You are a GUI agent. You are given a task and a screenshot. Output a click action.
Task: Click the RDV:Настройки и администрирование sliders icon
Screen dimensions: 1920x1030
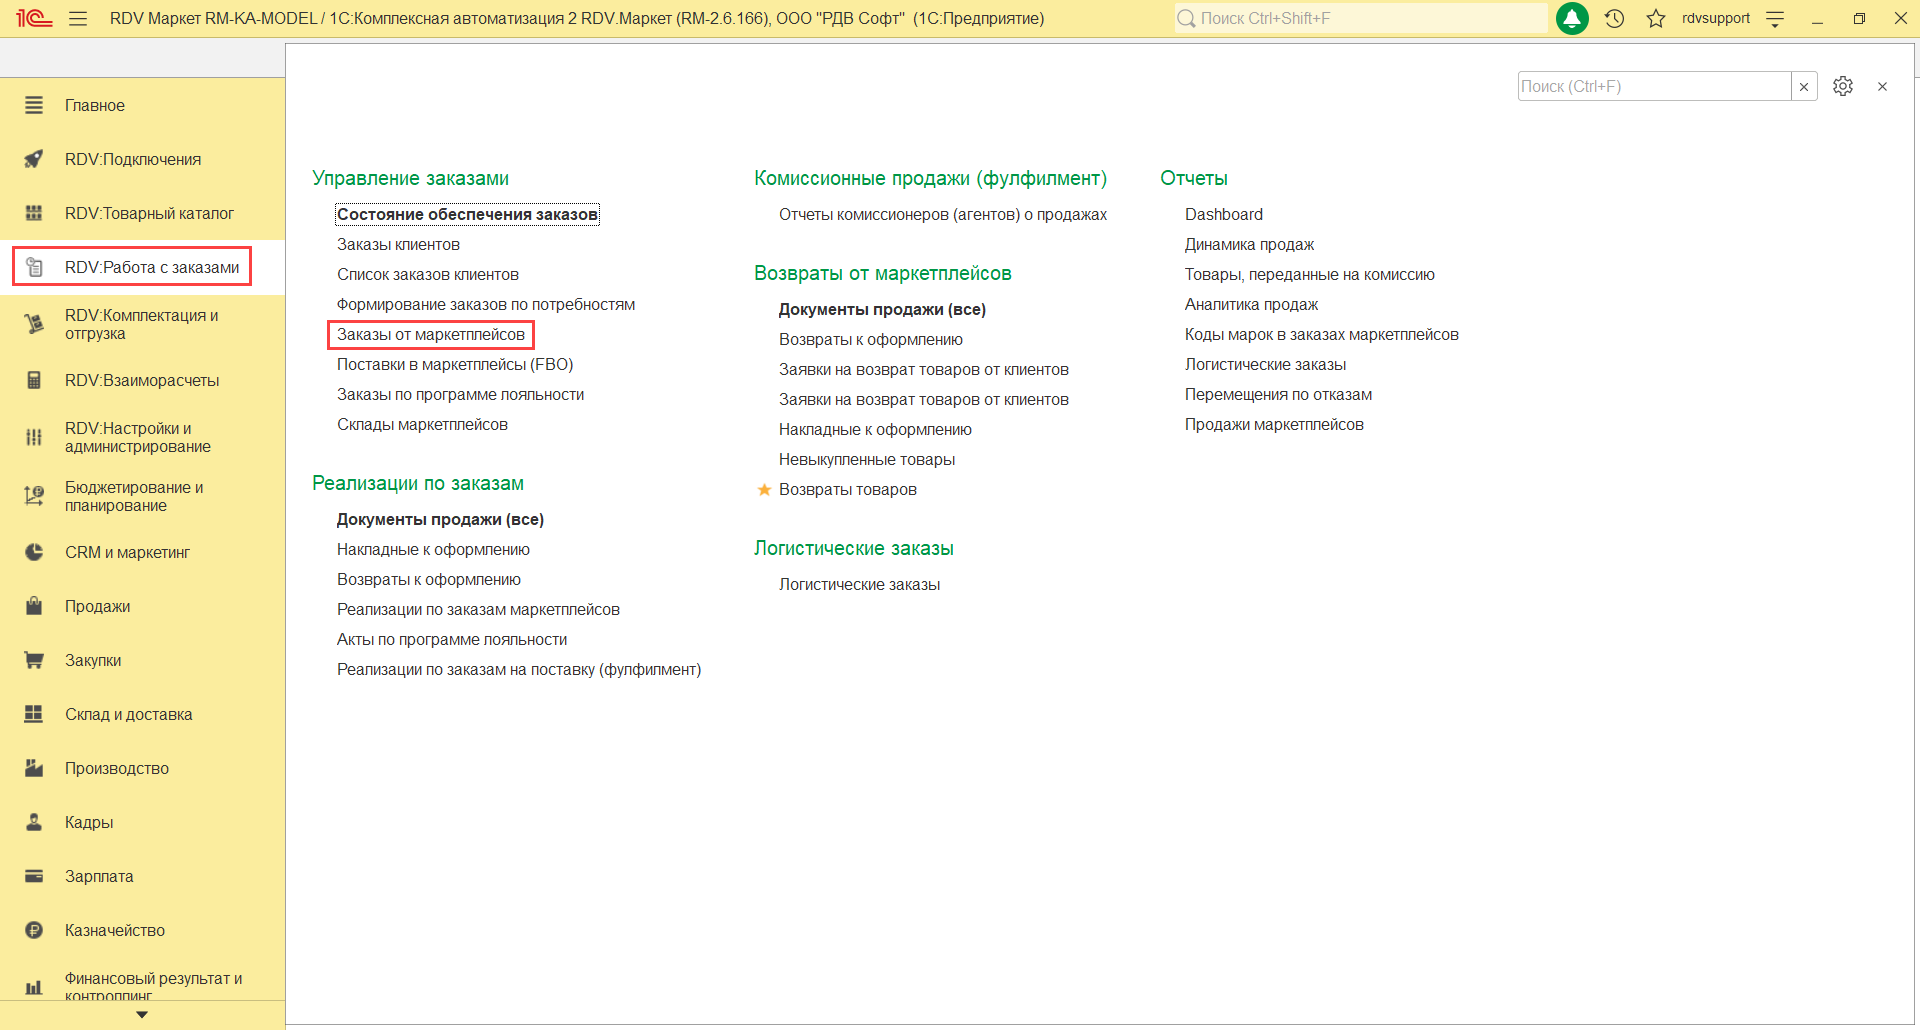point(34,437)
